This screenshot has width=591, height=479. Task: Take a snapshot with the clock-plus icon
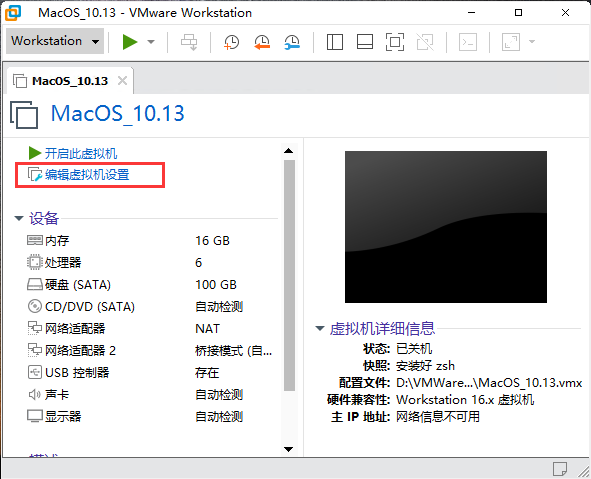(231, 42)
